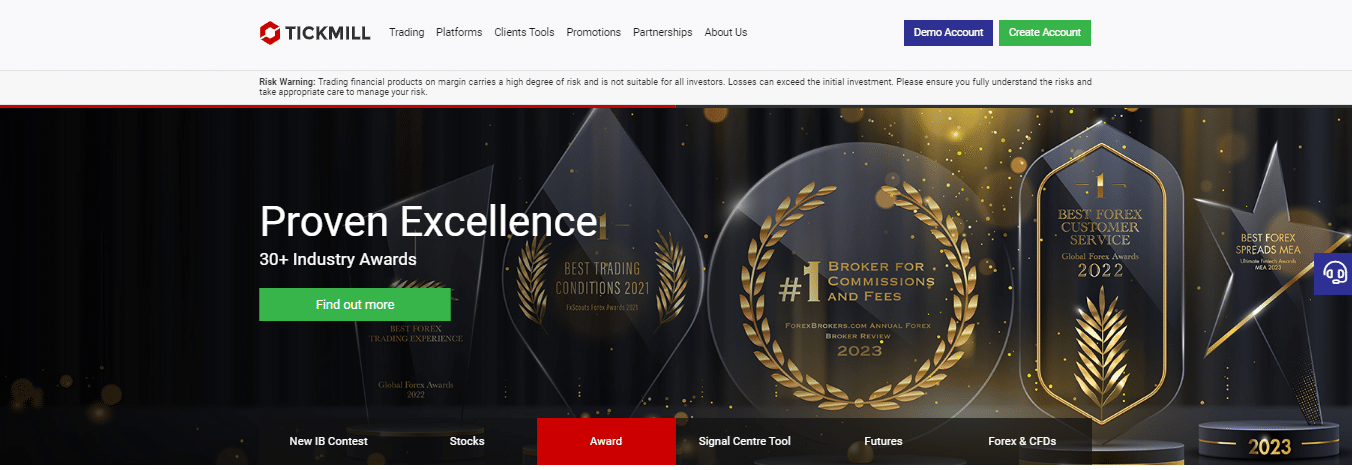Click the Risk Warning text
The height and width of the screenshot is (470, 1352).
point(675,86)
